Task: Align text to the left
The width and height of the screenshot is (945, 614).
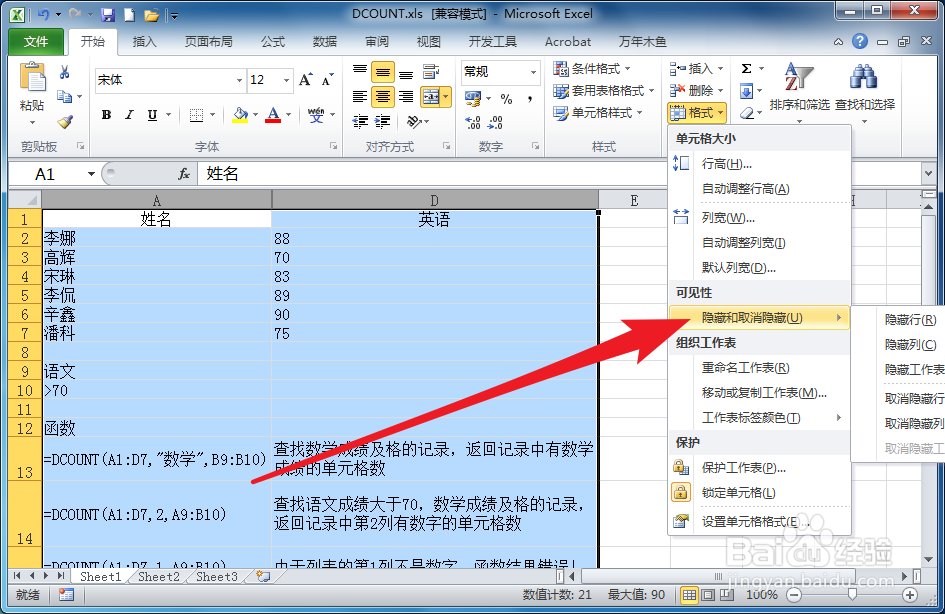Action: [360, 96]
